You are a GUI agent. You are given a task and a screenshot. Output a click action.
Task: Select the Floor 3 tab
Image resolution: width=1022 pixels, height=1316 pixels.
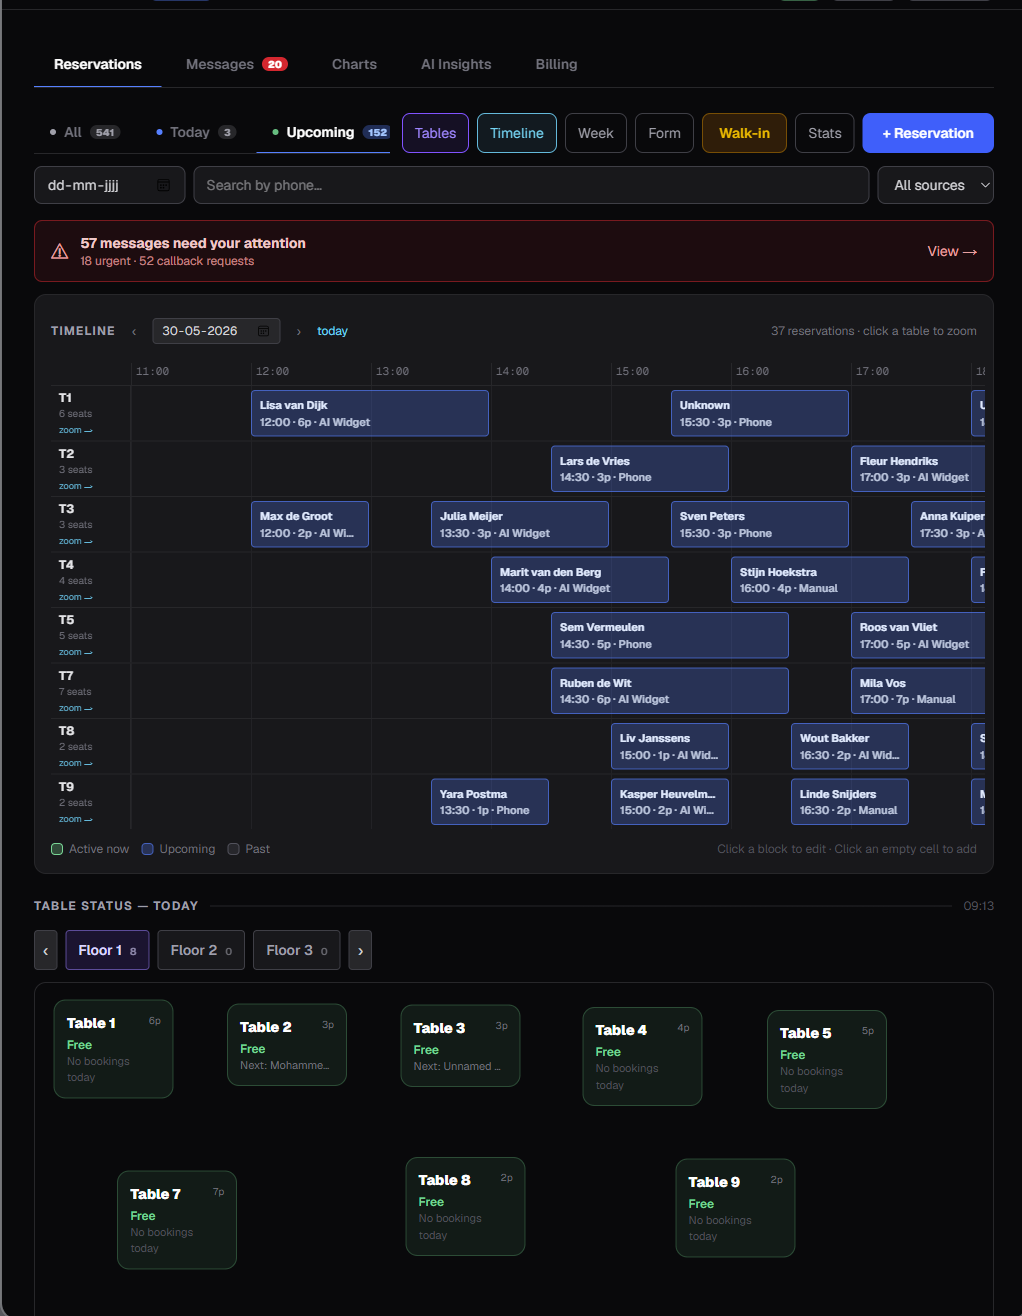tap(297, 950)
